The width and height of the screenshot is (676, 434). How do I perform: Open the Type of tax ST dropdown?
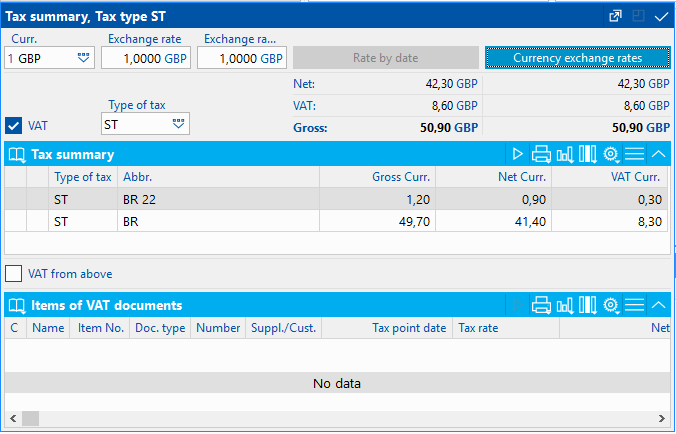(x=178, y=125)
